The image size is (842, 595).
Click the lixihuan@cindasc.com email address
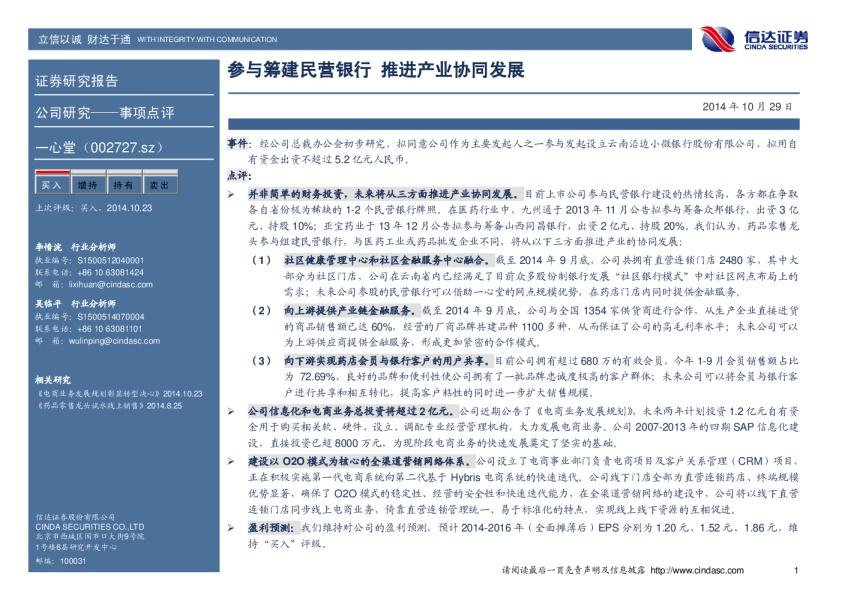[103, 284]
